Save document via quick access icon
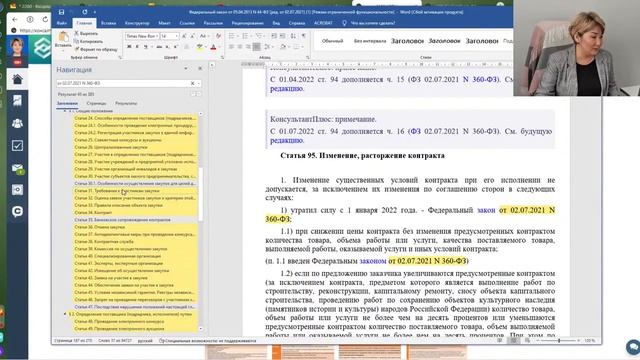The height and width of the screenshot is (360, 640). [61, 12]
